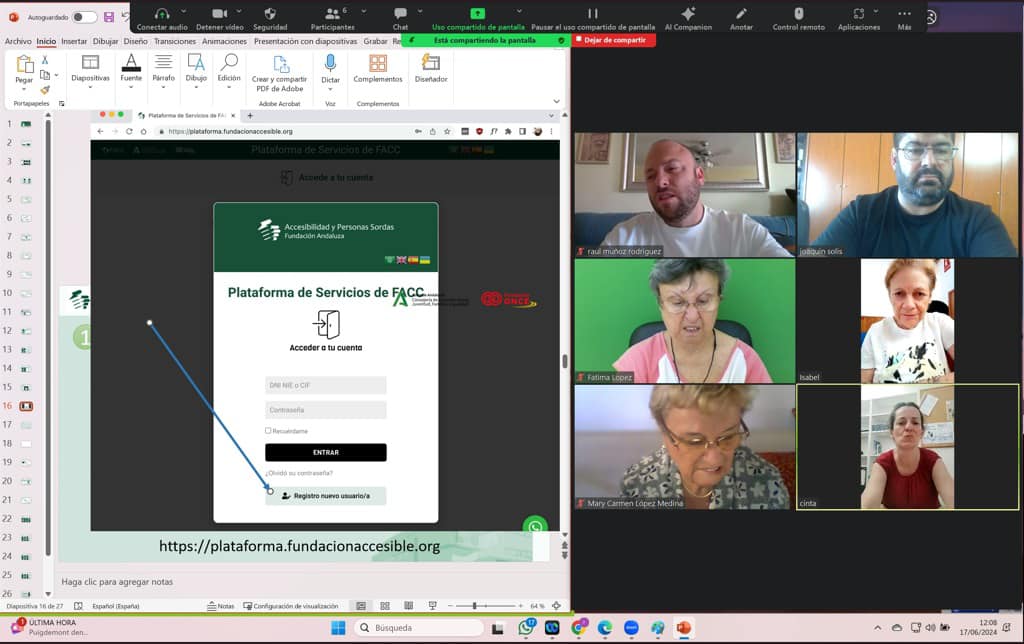The image size is (1024, 644).
Task: Open the Presentación con diapositivas tab
Action: [305, 41]
